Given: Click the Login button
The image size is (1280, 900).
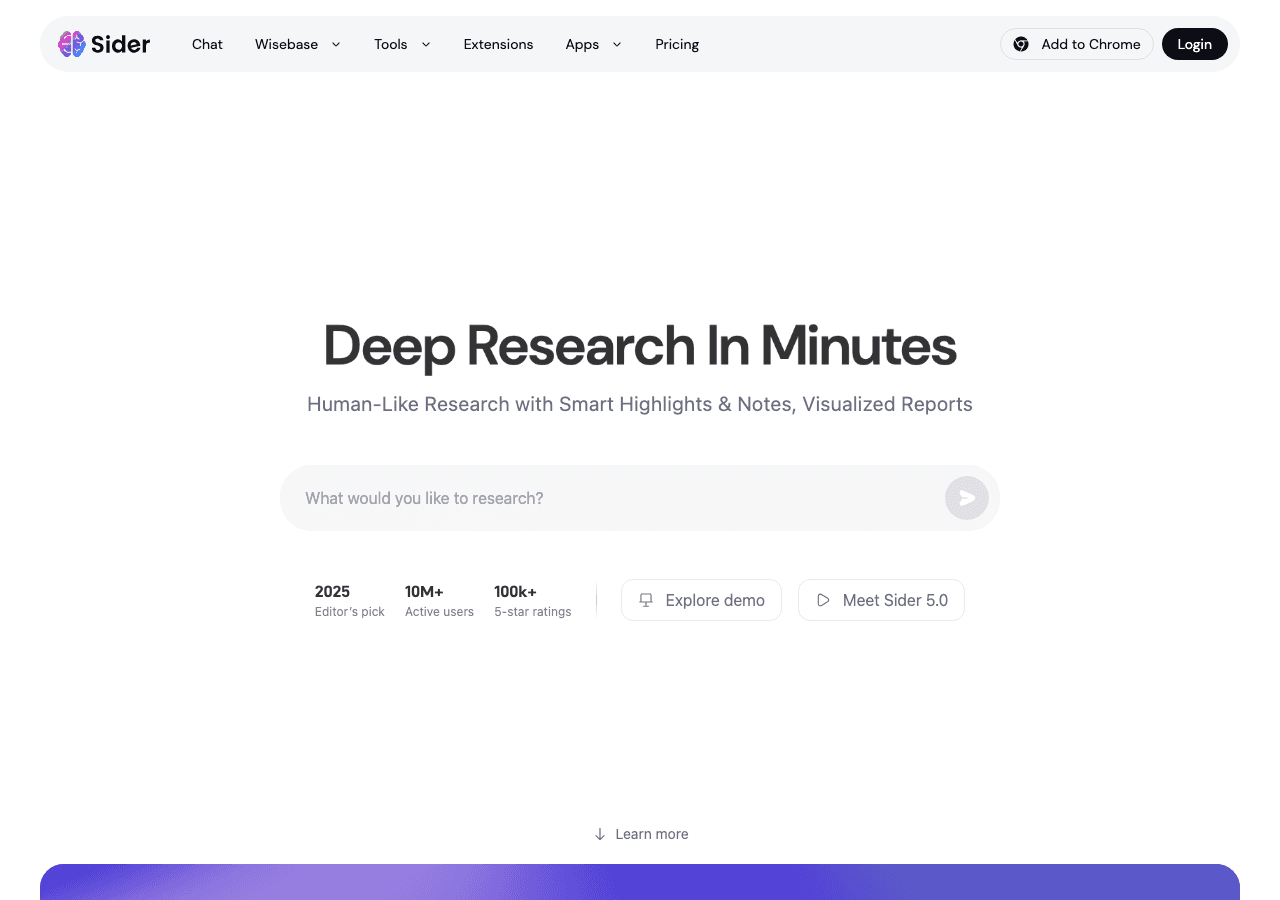Looking at the screenshot, I should tap(1195, 44).
